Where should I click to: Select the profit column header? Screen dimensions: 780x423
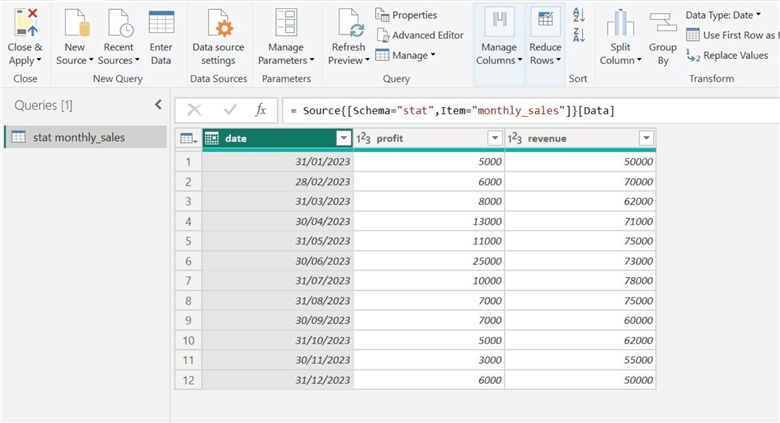(x=420, y=139)
